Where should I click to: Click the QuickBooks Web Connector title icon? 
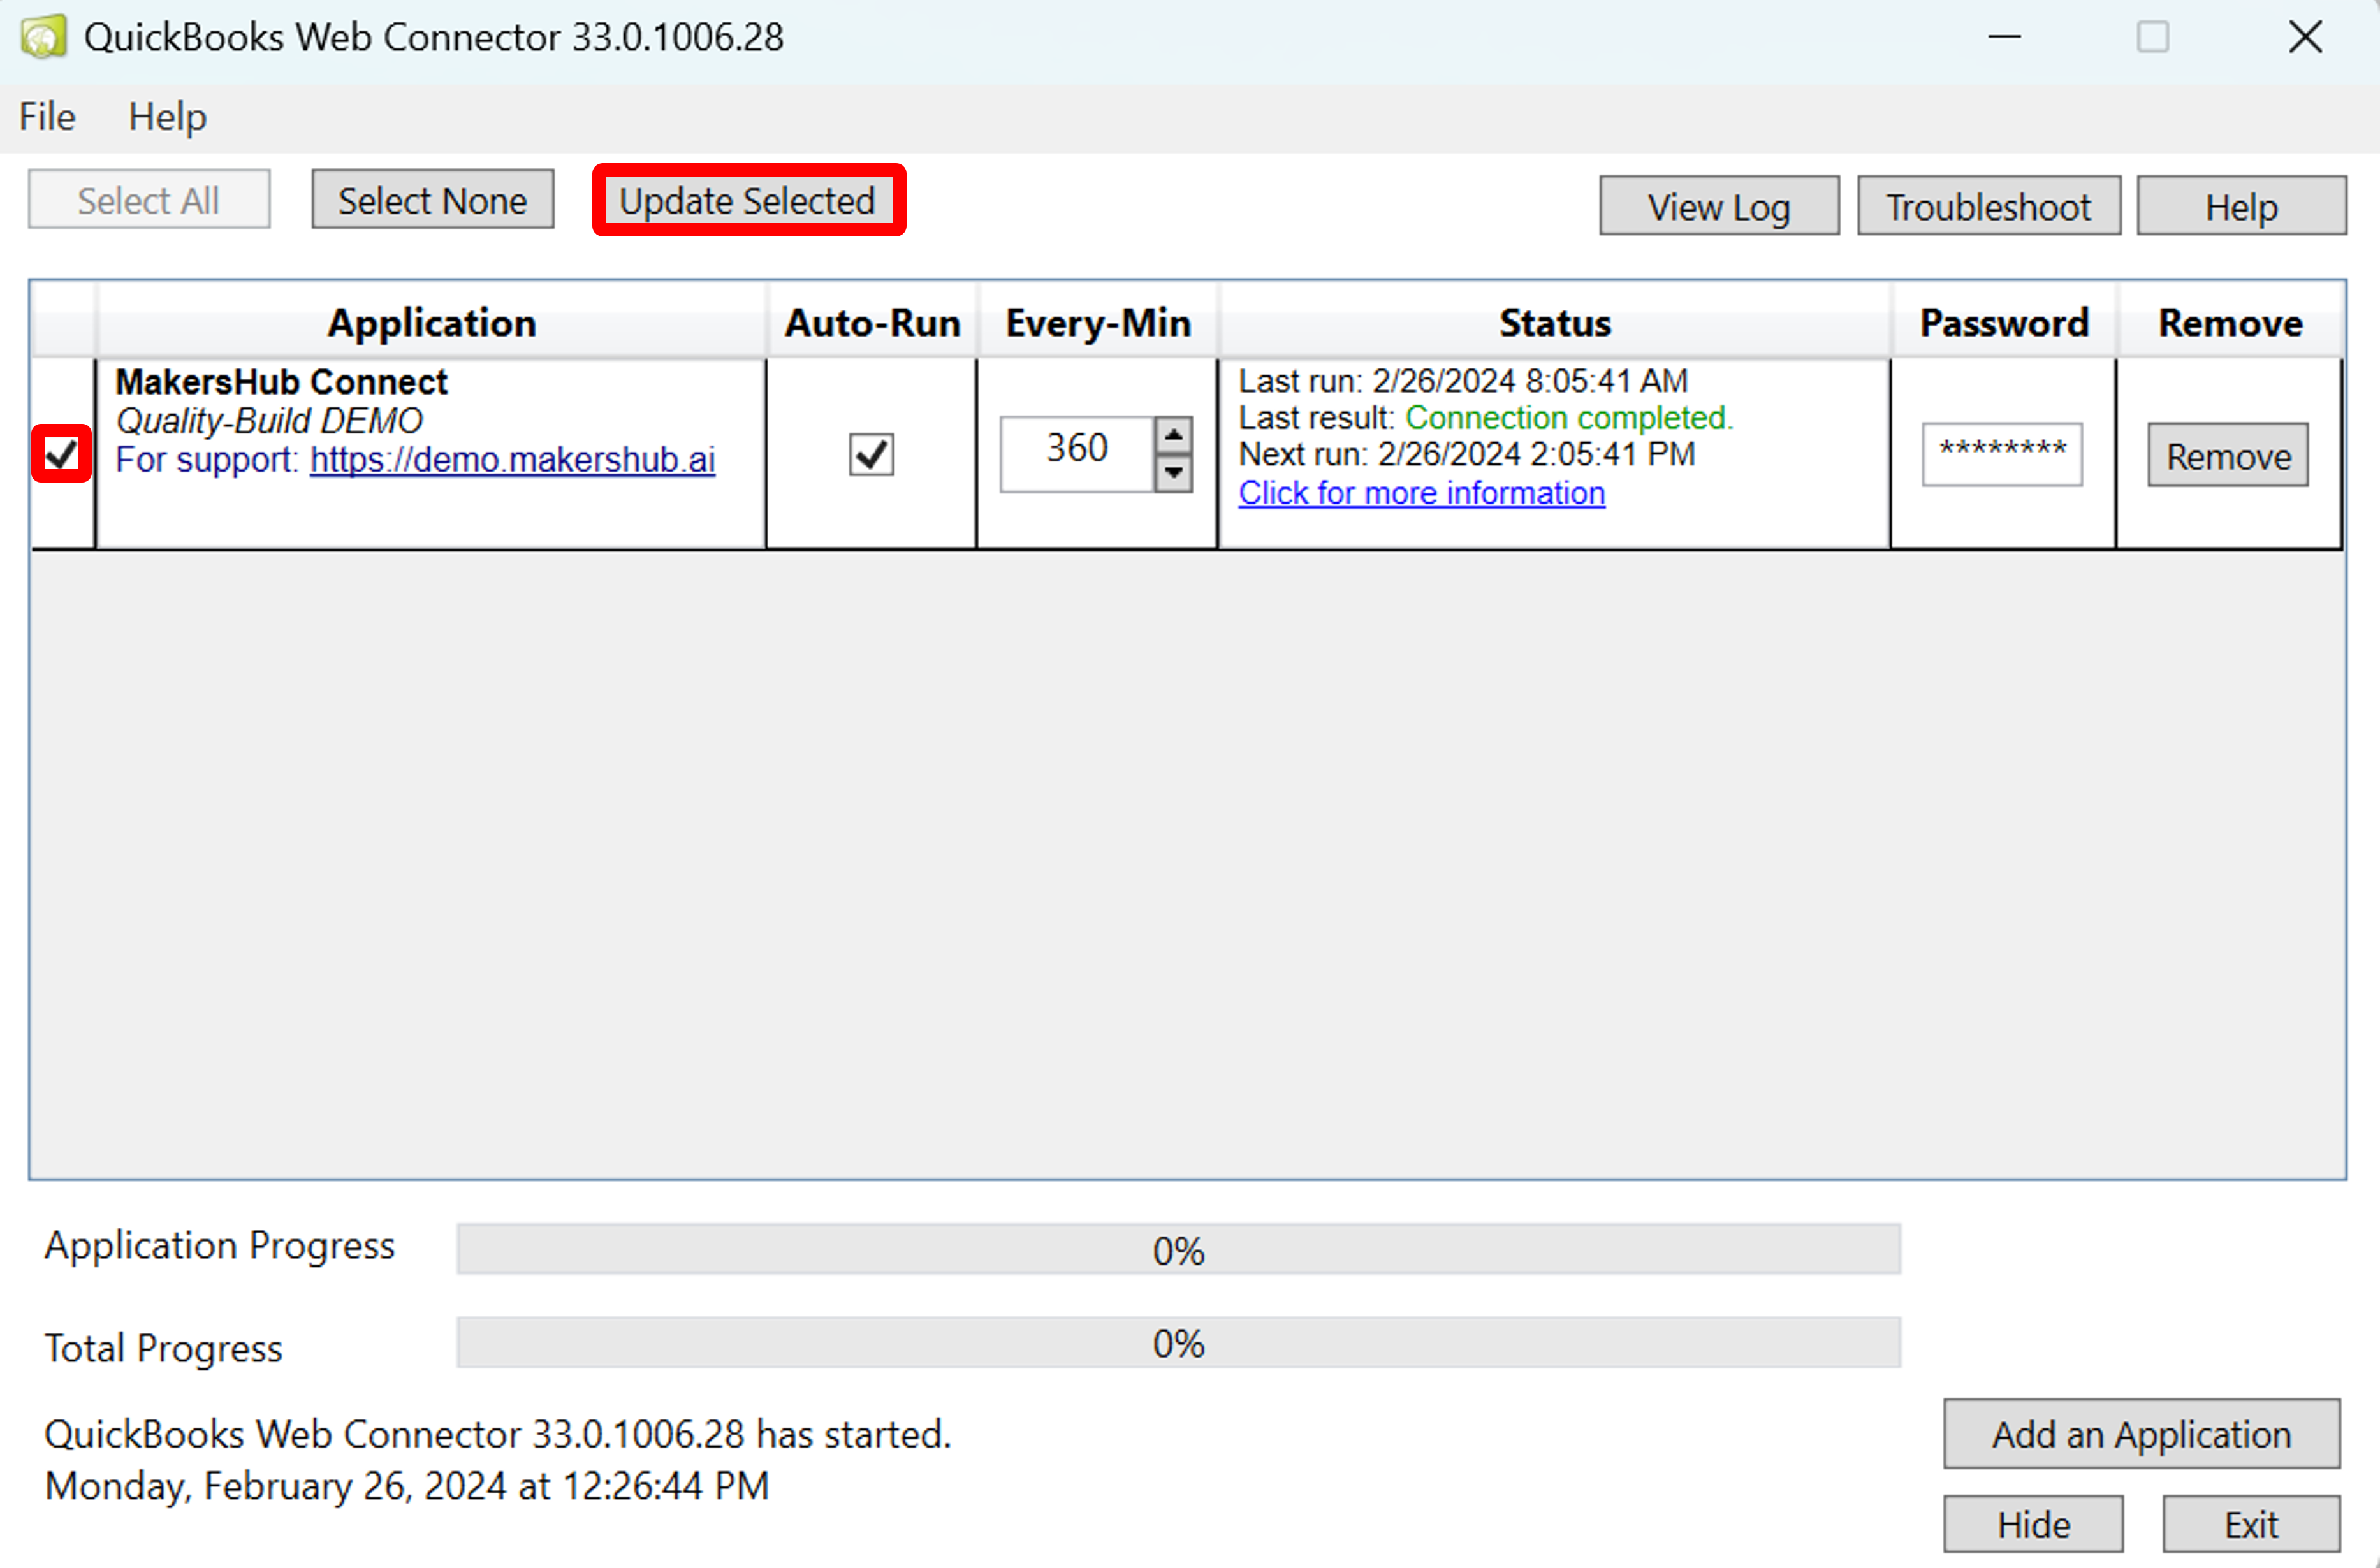point(43,37)
